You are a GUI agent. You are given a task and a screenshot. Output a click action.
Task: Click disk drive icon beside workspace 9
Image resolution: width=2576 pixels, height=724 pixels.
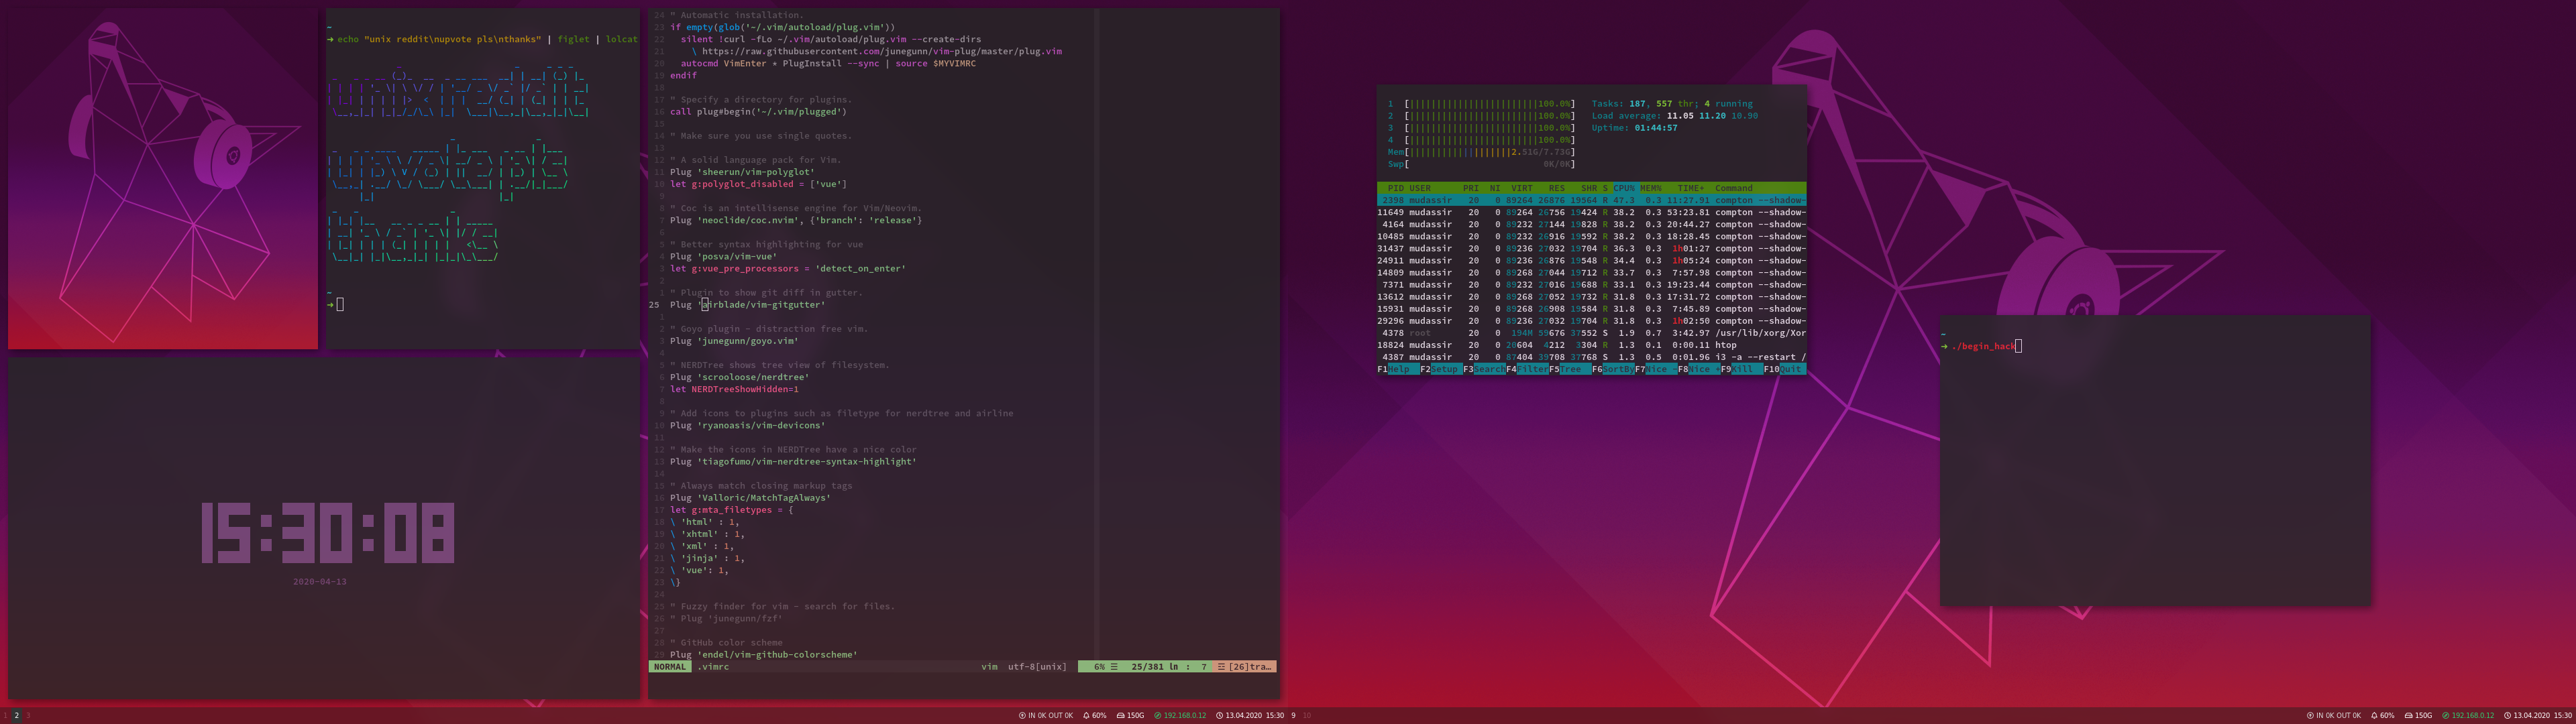coord(1120,716)
